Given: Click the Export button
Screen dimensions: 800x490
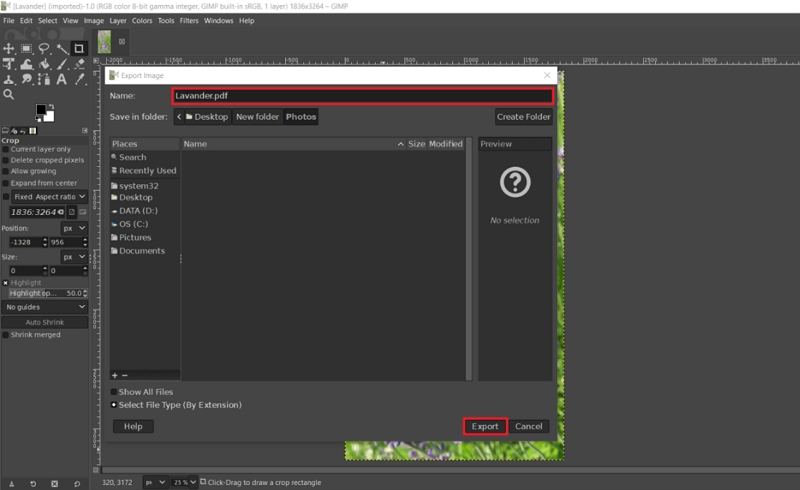Looking at the screenshot, I should click(x=485, y=426).
